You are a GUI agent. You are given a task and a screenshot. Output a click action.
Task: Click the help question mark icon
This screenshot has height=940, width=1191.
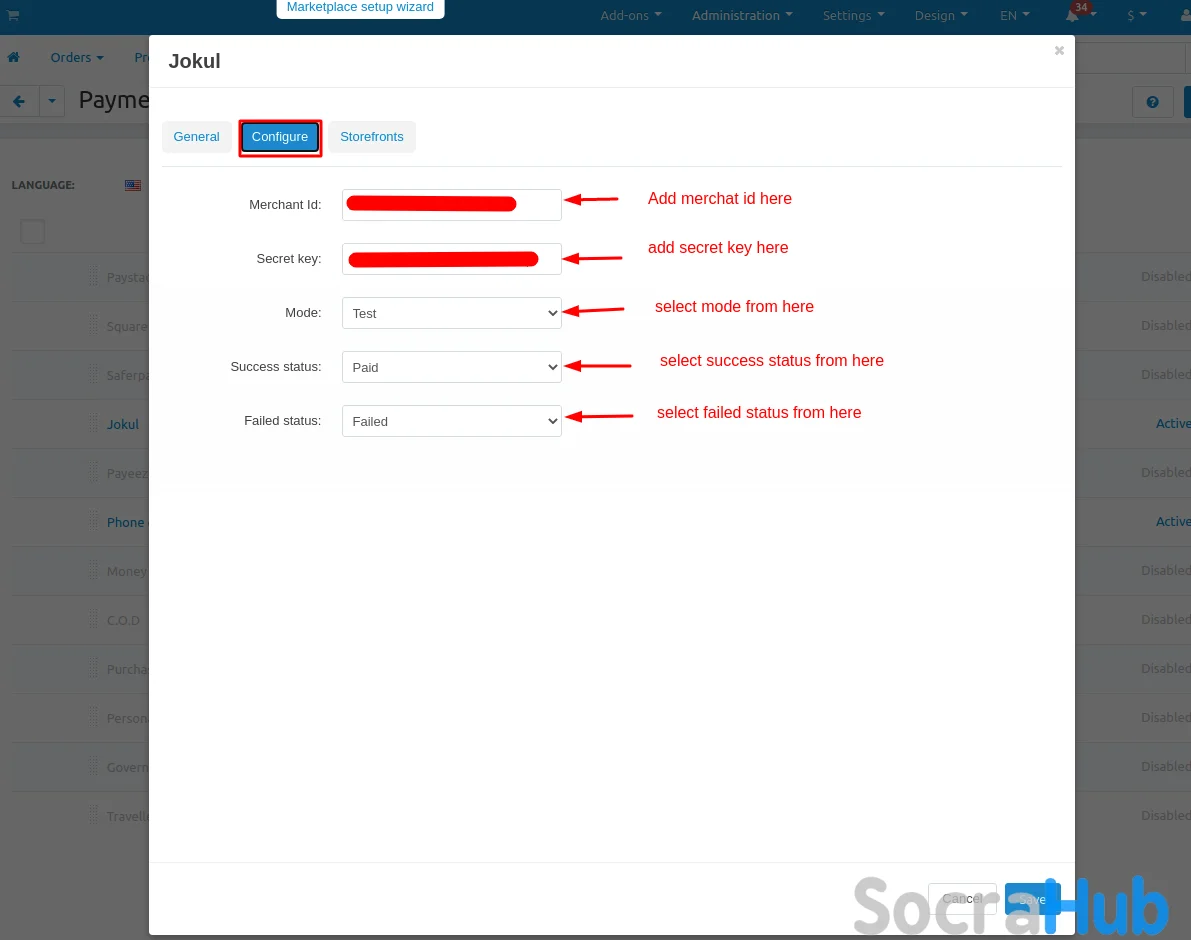point(1152,102)
